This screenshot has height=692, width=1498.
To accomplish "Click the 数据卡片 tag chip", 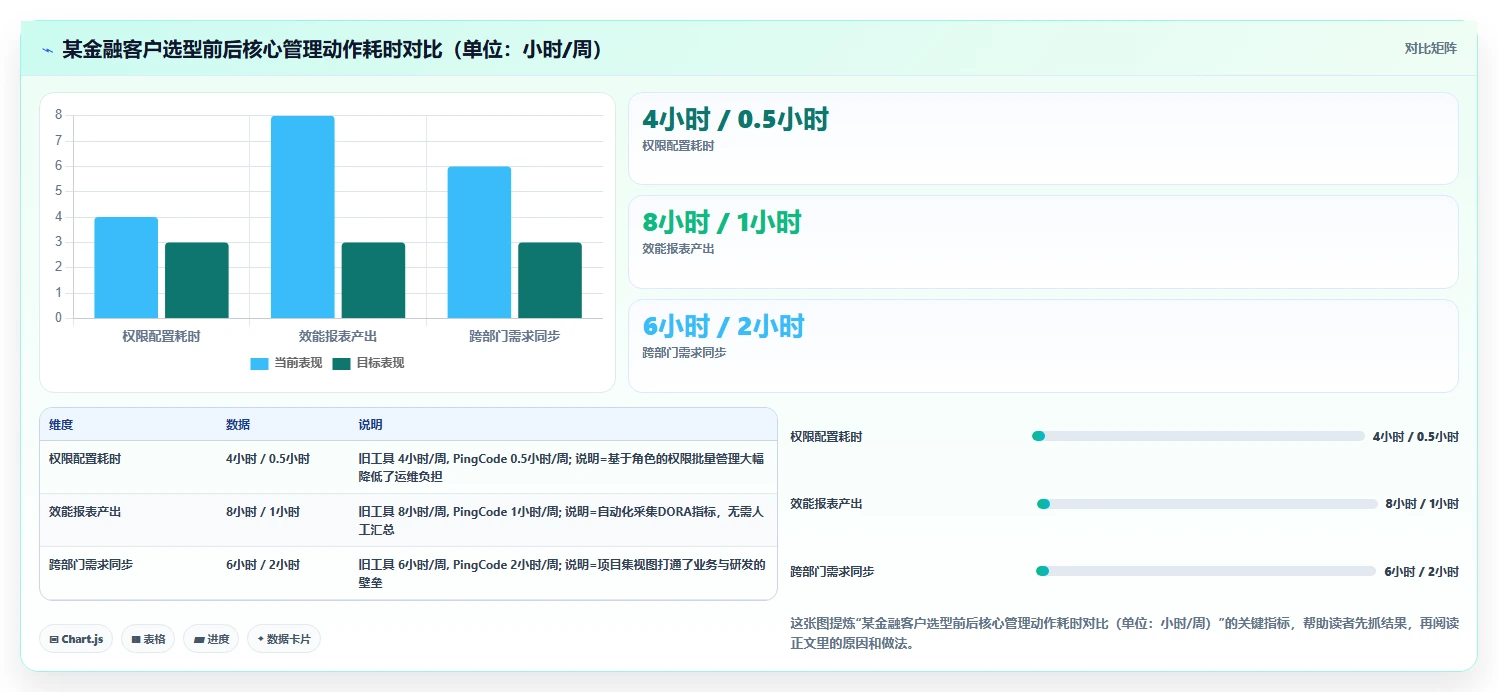I will pos(284,639).
